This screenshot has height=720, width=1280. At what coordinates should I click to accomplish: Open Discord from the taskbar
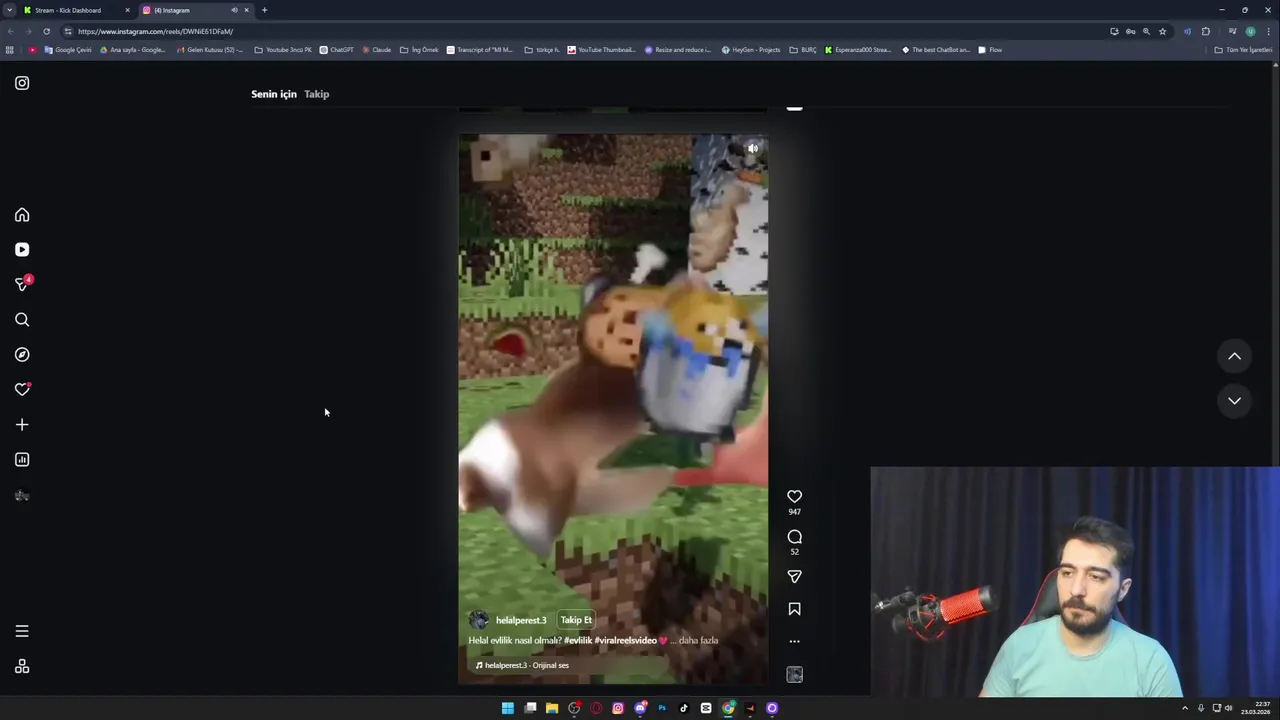pyautogui.click(x=640, y=708)
